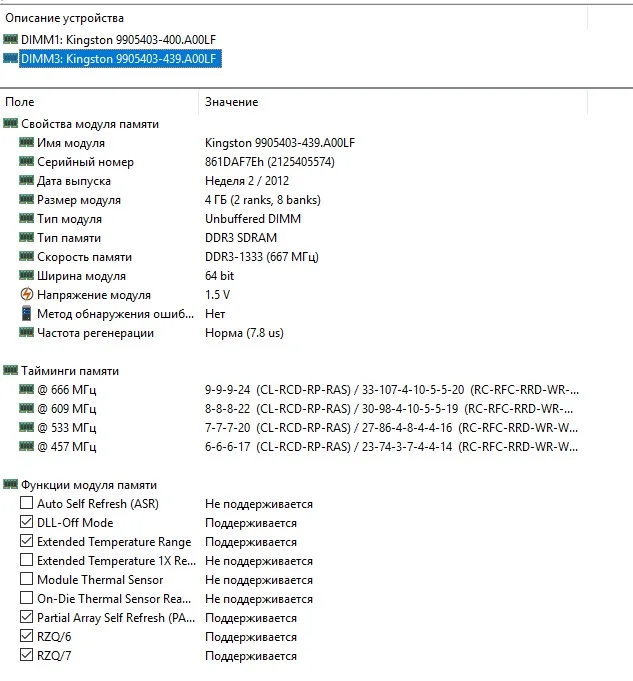The width and height of the screenshot is (633, 681).
Task: Click the module name value Kingston 9905403-439.A00LF
Action: 280,143
